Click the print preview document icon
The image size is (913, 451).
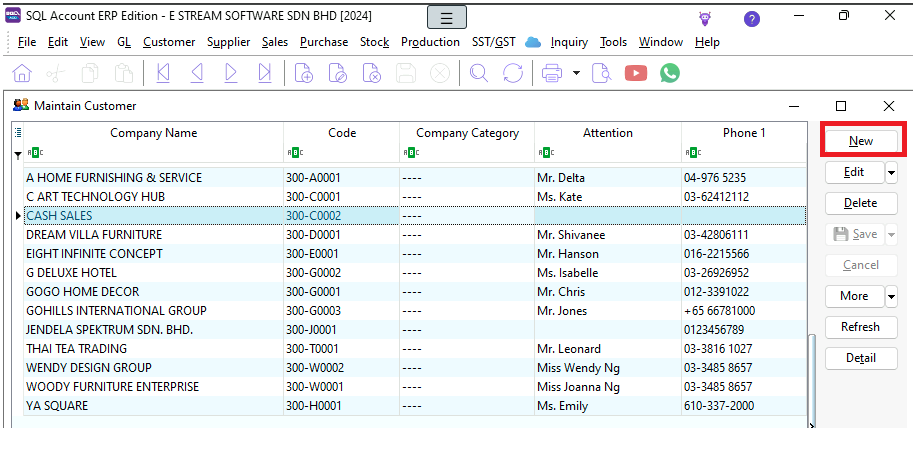[601, 73]
